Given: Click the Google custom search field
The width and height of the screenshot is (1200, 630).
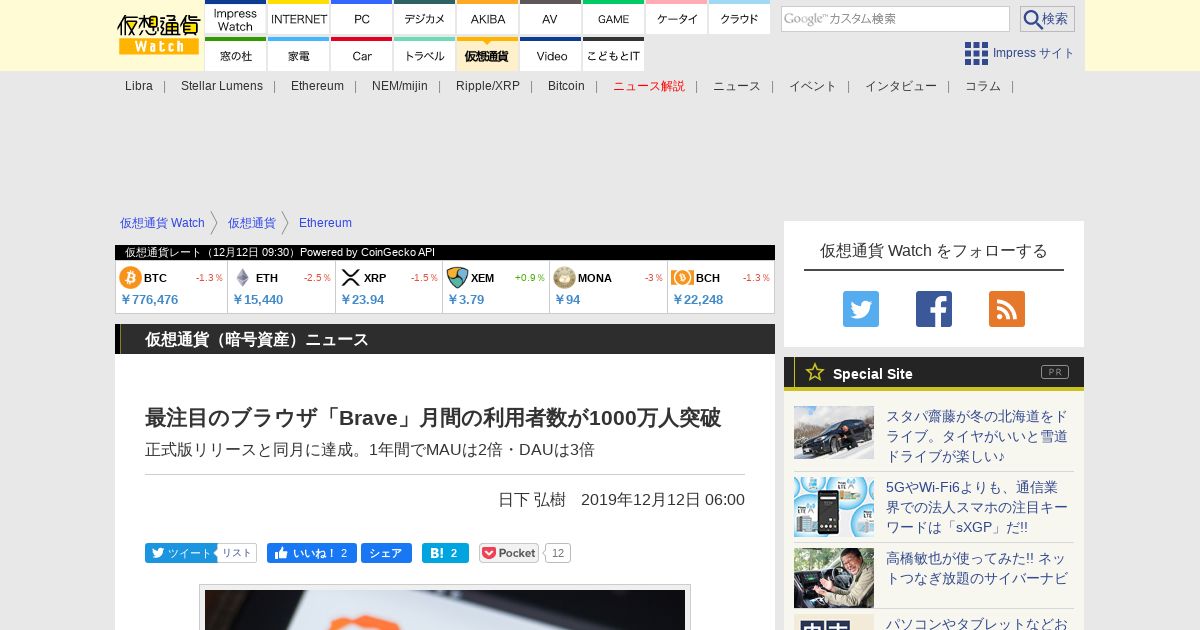Looking at the screenshot, I should coord(895,19).
